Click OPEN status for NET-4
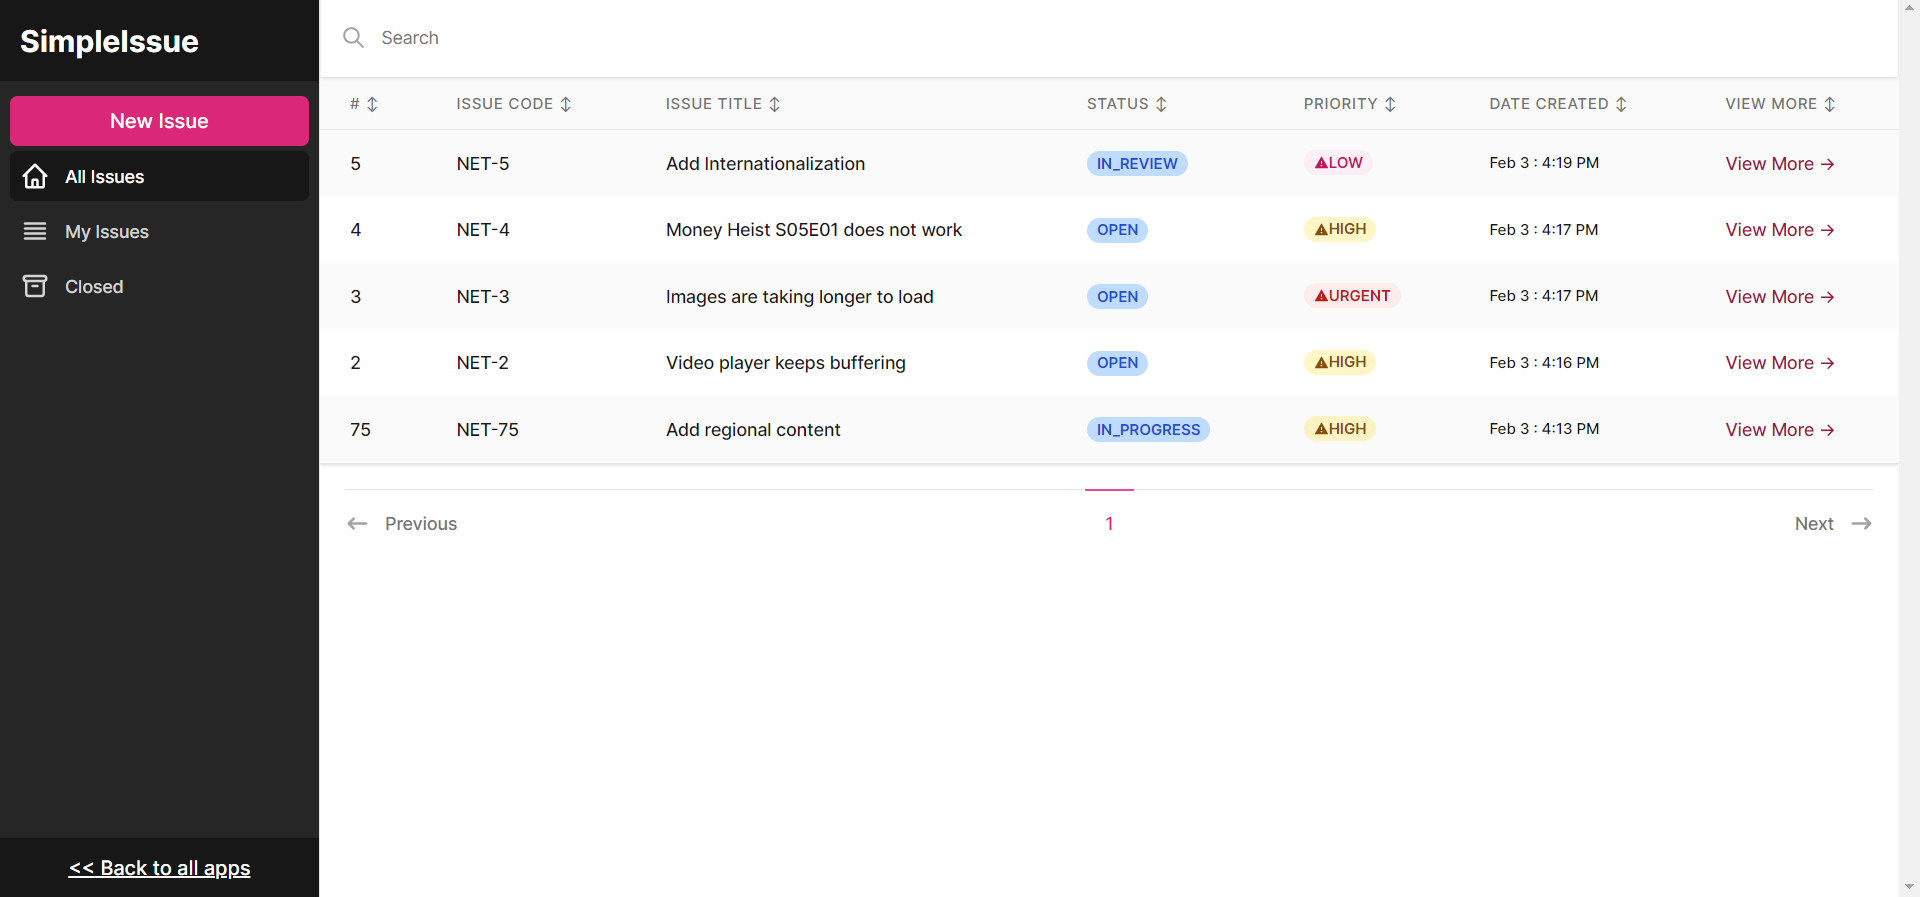This screenshot has height=897, width=1920. (1117, 230)
